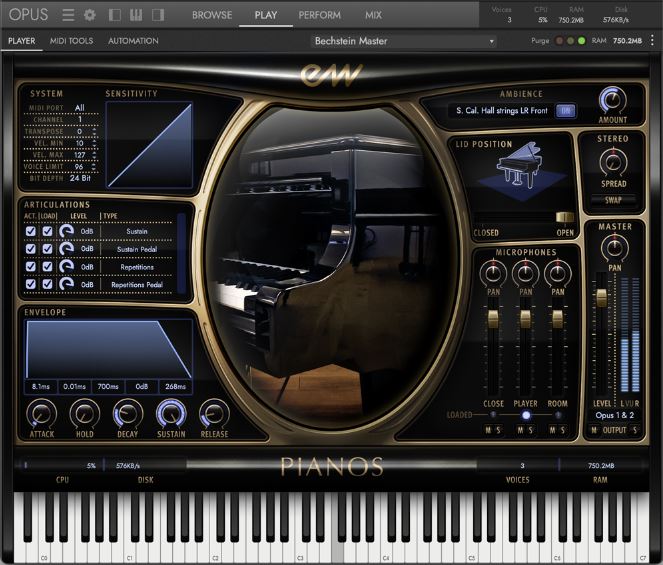Click the articulations list scrollbar

click(x=181, y=253)
